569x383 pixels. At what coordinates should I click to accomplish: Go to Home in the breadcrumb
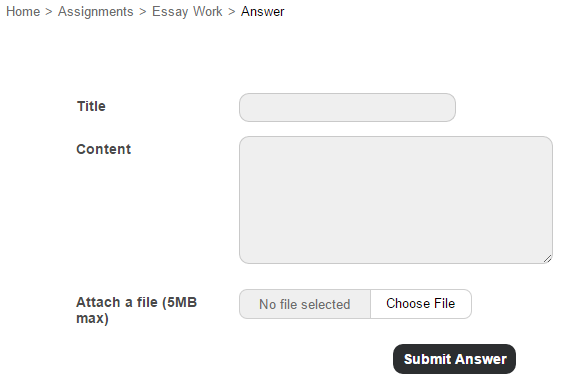(x=23, y=12)
